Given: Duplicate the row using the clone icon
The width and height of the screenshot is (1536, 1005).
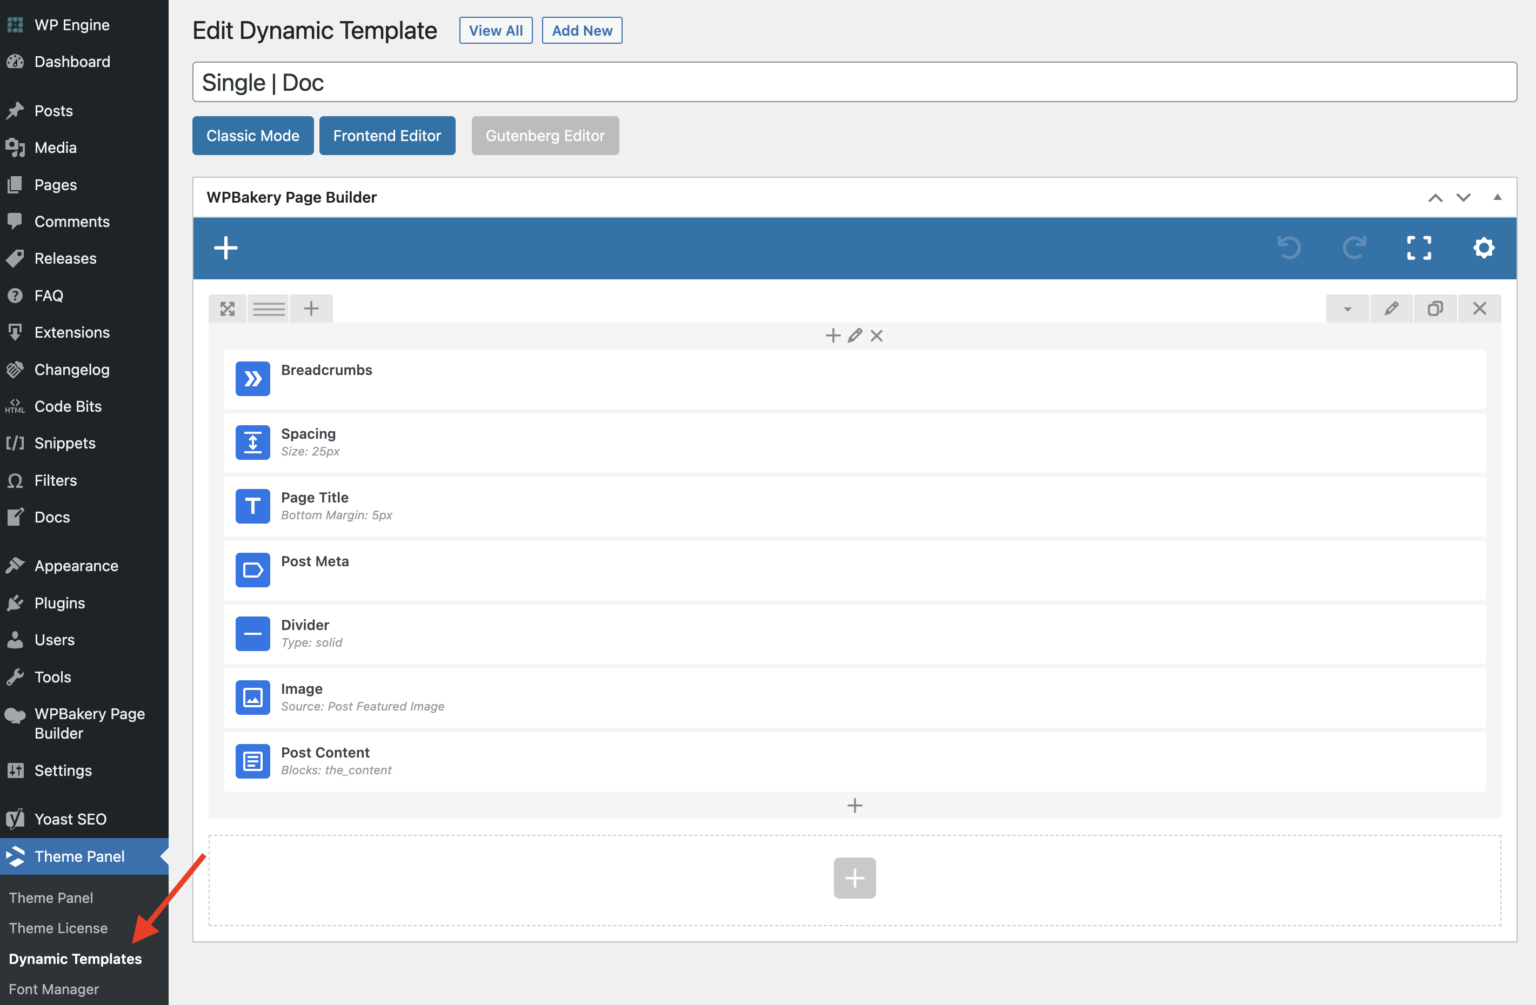Looking at the screenshot, I should tap(1435, 308).
